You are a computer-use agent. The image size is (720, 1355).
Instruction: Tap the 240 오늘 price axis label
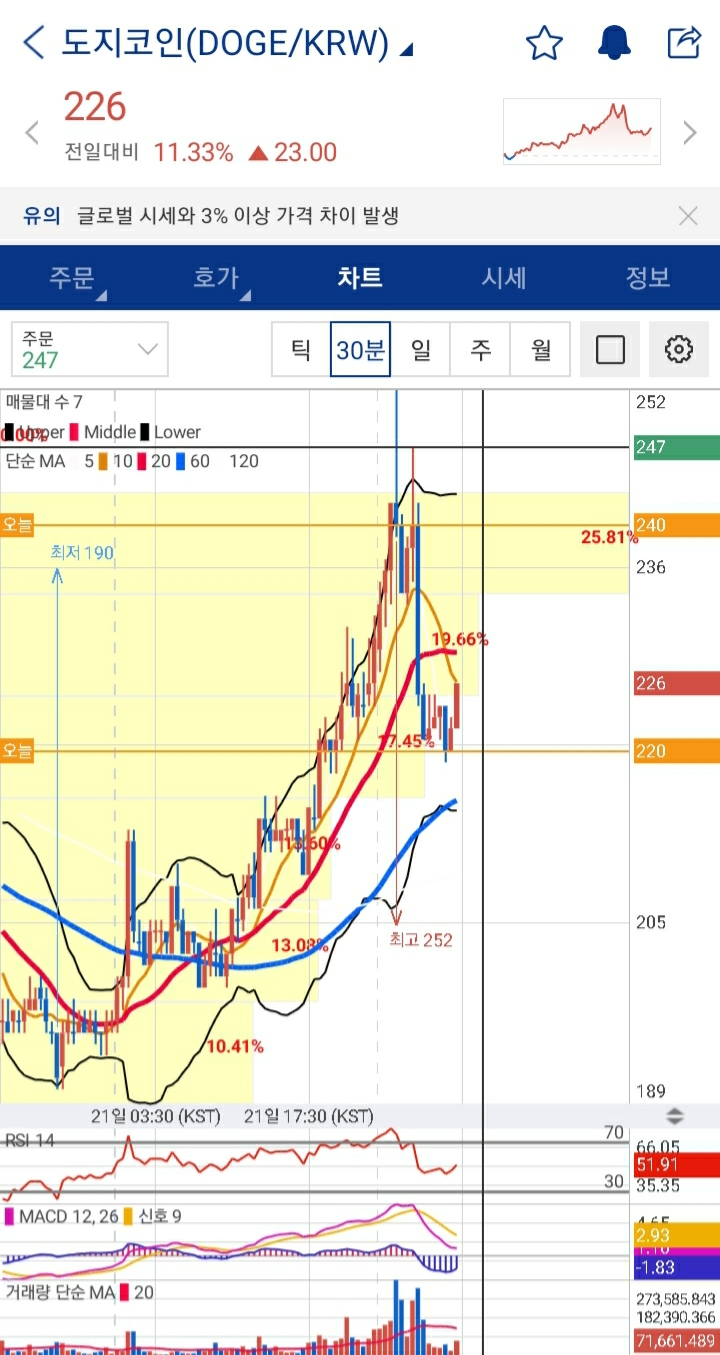coord(676,525)
